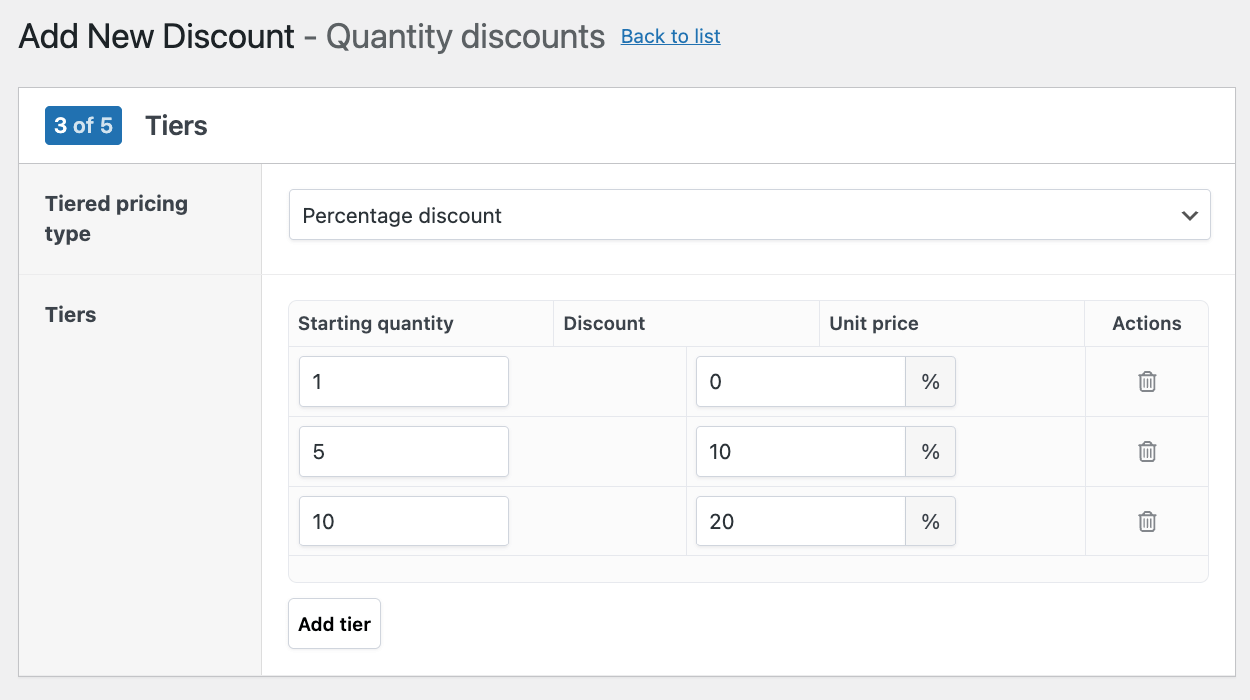Image resolution: width=1250 pixels, height=700 pixels.
Task: Click the Discount column header
Action: 604,324
